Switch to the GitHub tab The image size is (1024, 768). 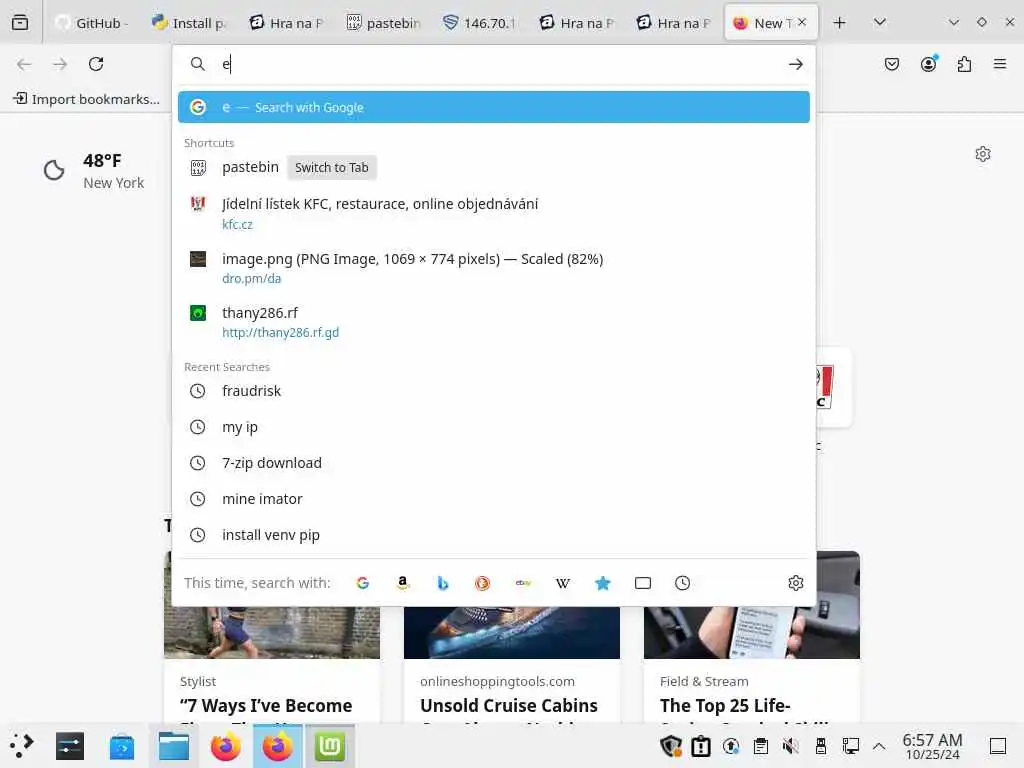(93, 23)
